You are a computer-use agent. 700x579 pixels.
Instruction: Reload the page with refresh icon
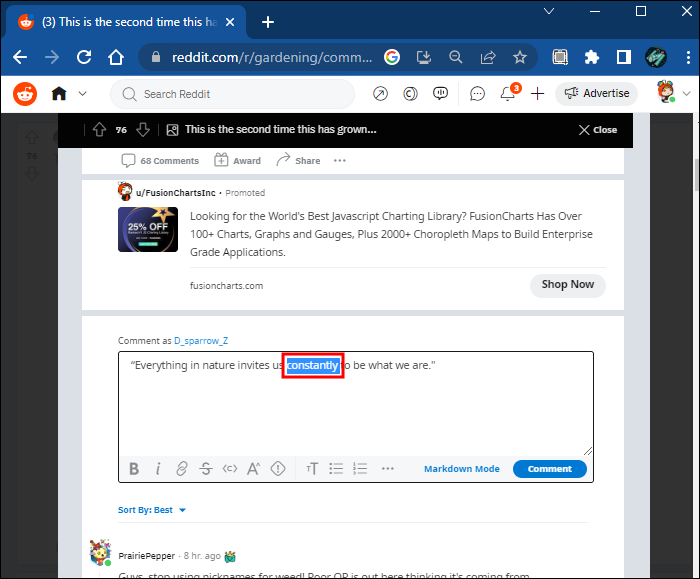pos(84,57)
